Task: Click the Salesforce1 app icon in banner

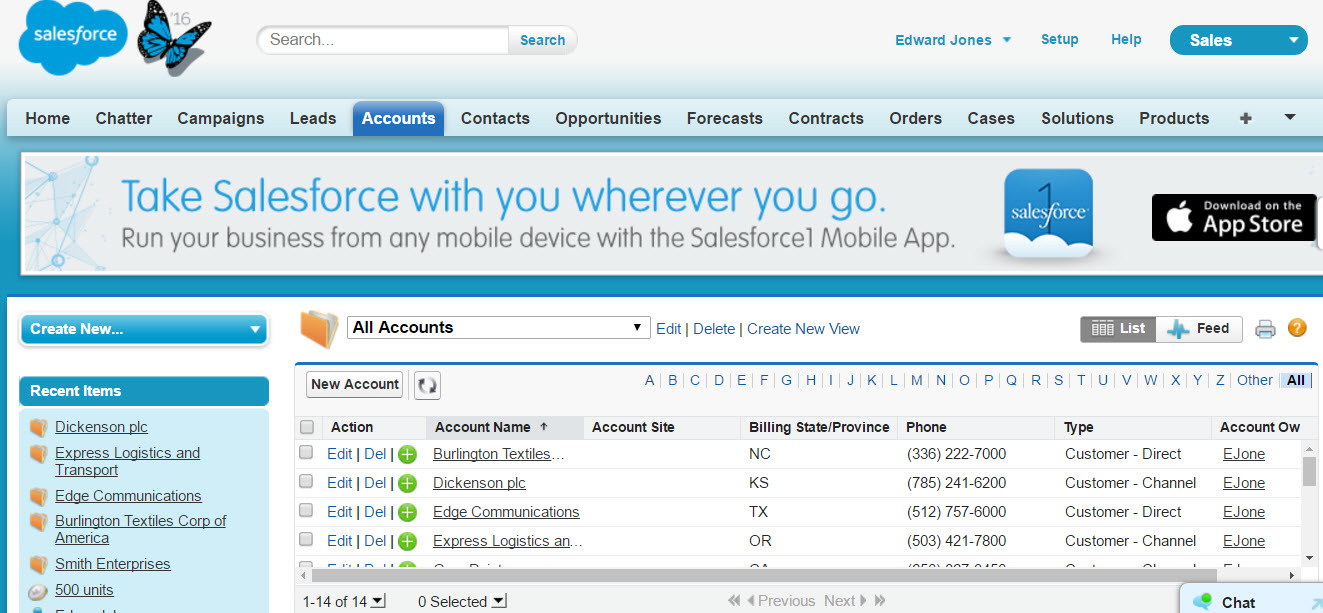Action: tap(1047, 213)
